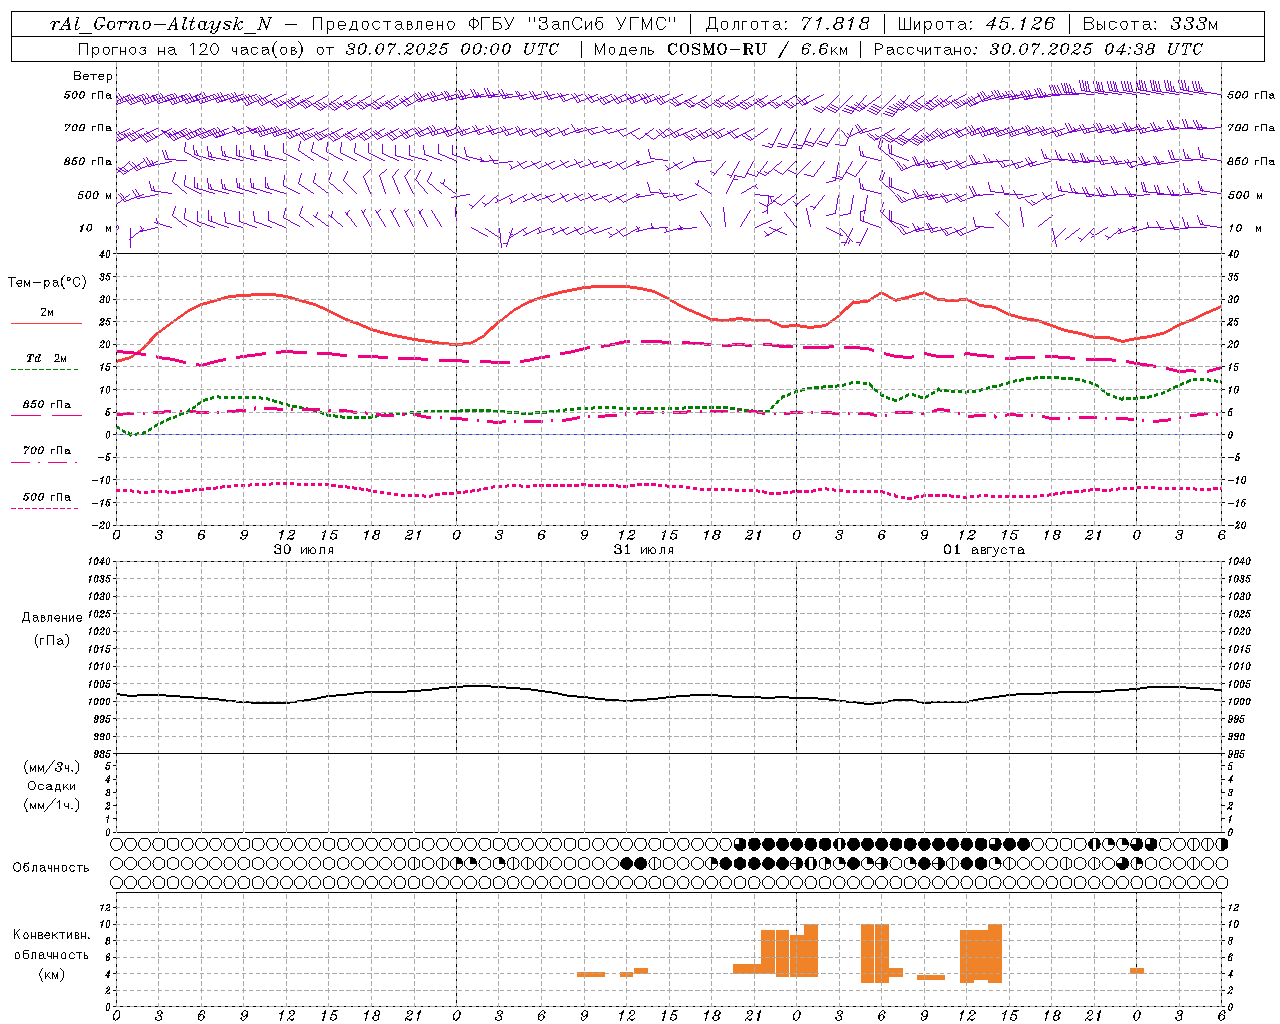Click the (мм/1ч.) precipitation unit label
This screenshot has height=1024, width=1280.
coord(52,805)
